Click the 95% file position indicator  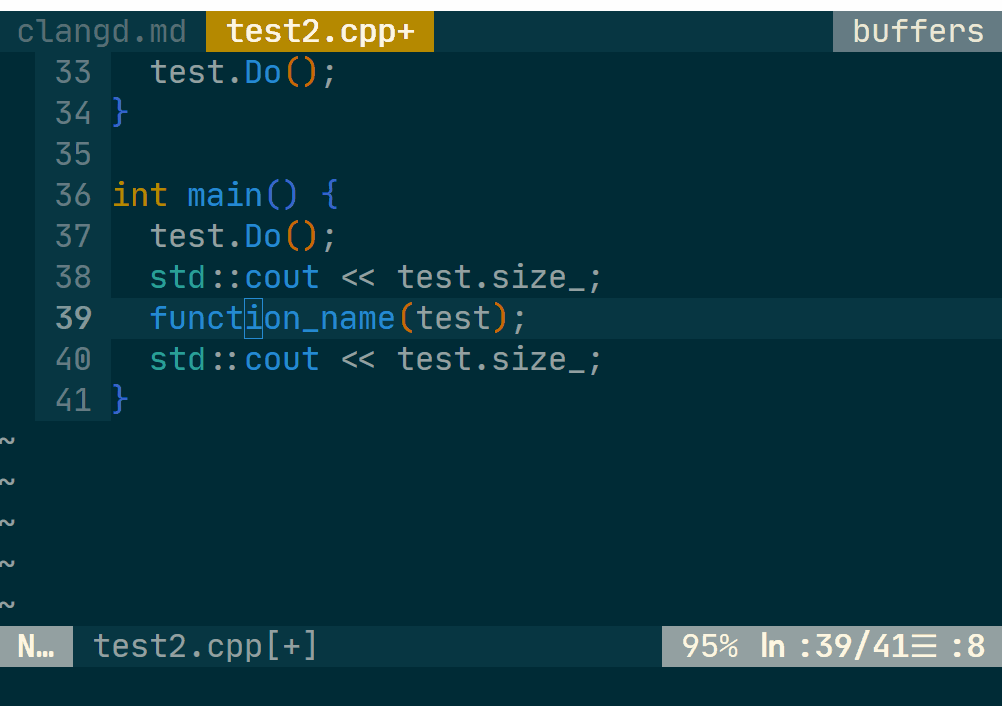[x=710, y=647]
